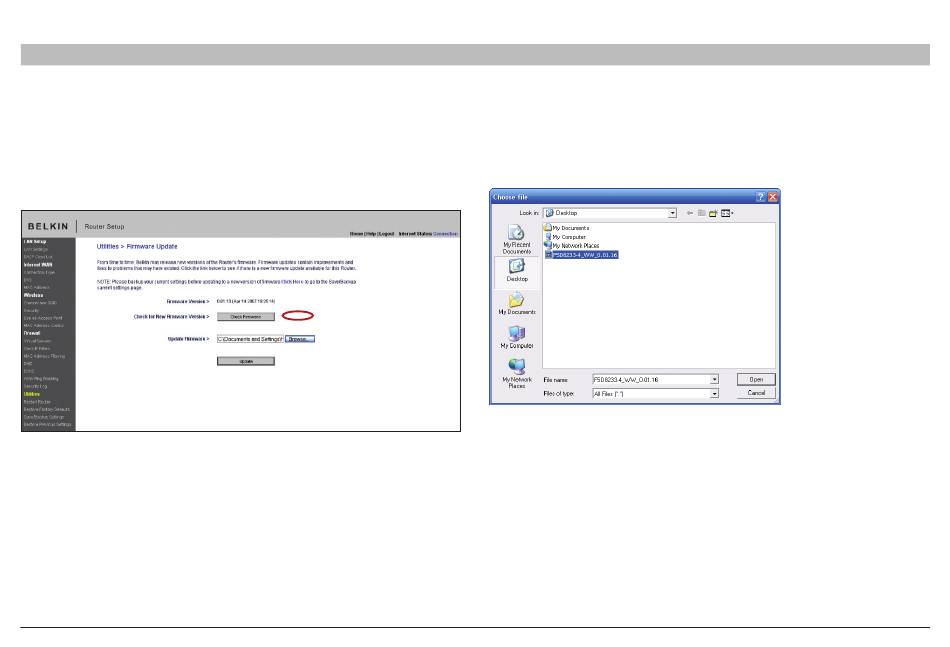Select the Desktop shortcut in places bar

pos(516,272)
